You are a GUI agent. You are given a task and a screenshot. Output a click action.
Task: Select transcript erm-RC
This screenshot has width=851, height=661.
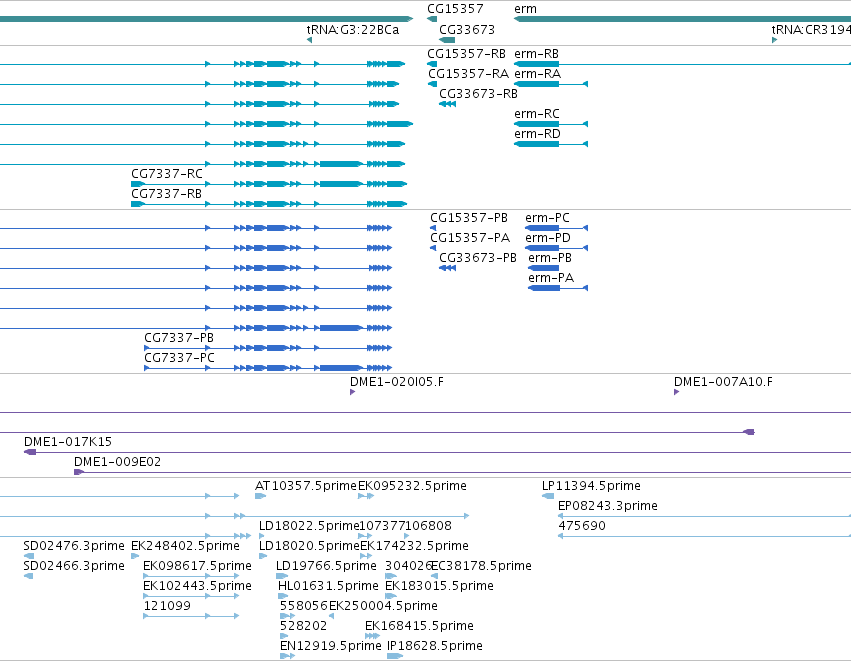(537, 114)
